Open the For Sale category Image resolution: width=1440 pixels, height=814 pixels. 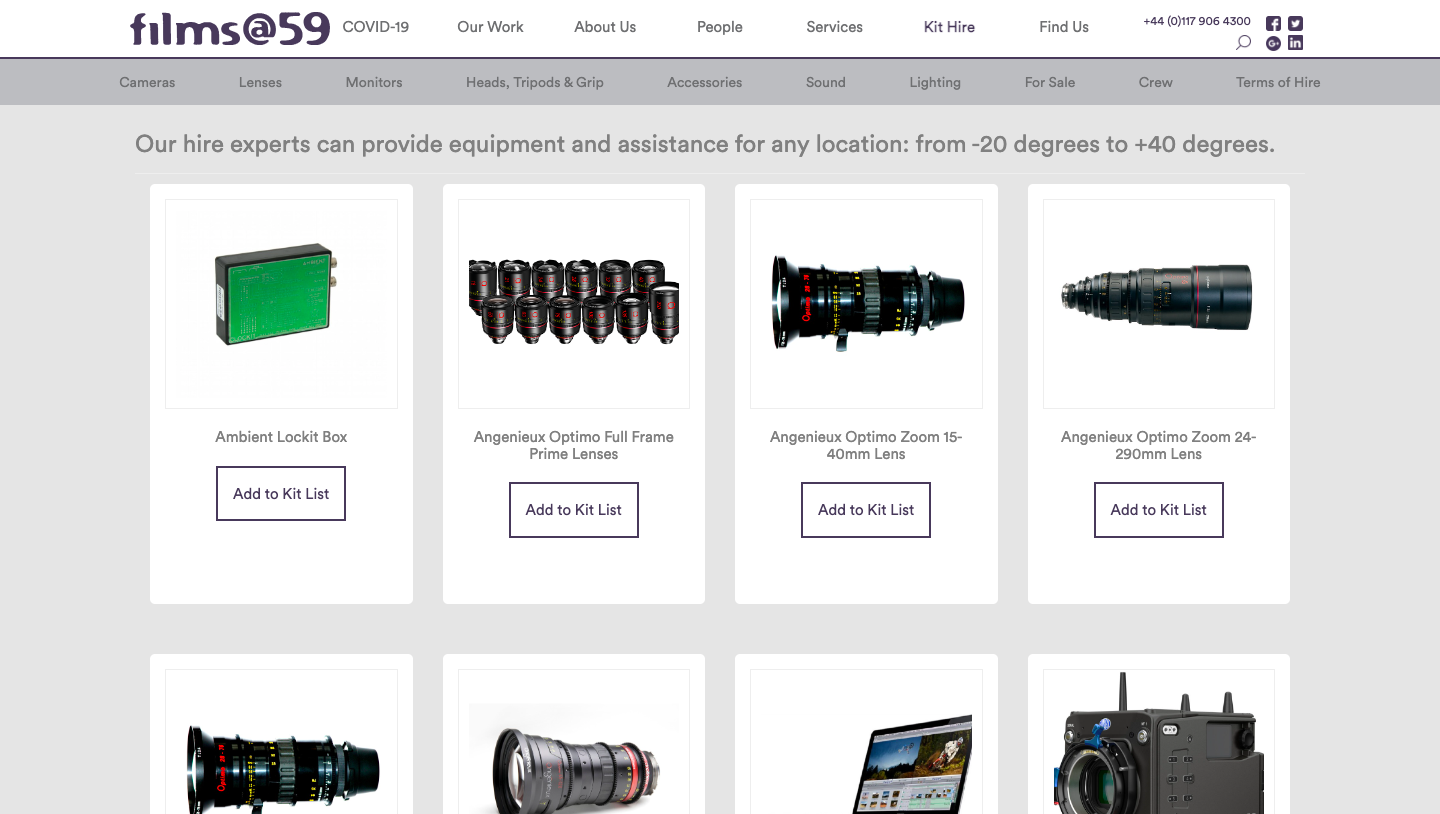[1050, 82]
